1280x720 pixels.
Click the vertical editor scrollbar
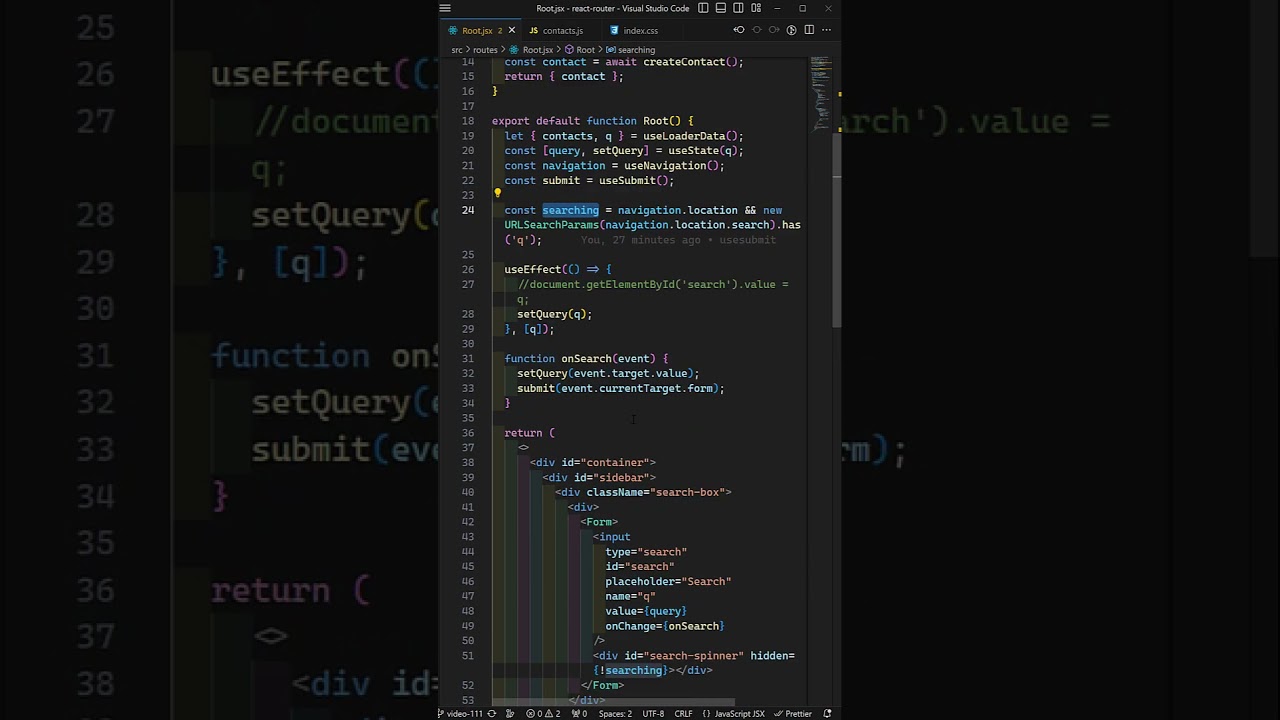coord(837,230)
